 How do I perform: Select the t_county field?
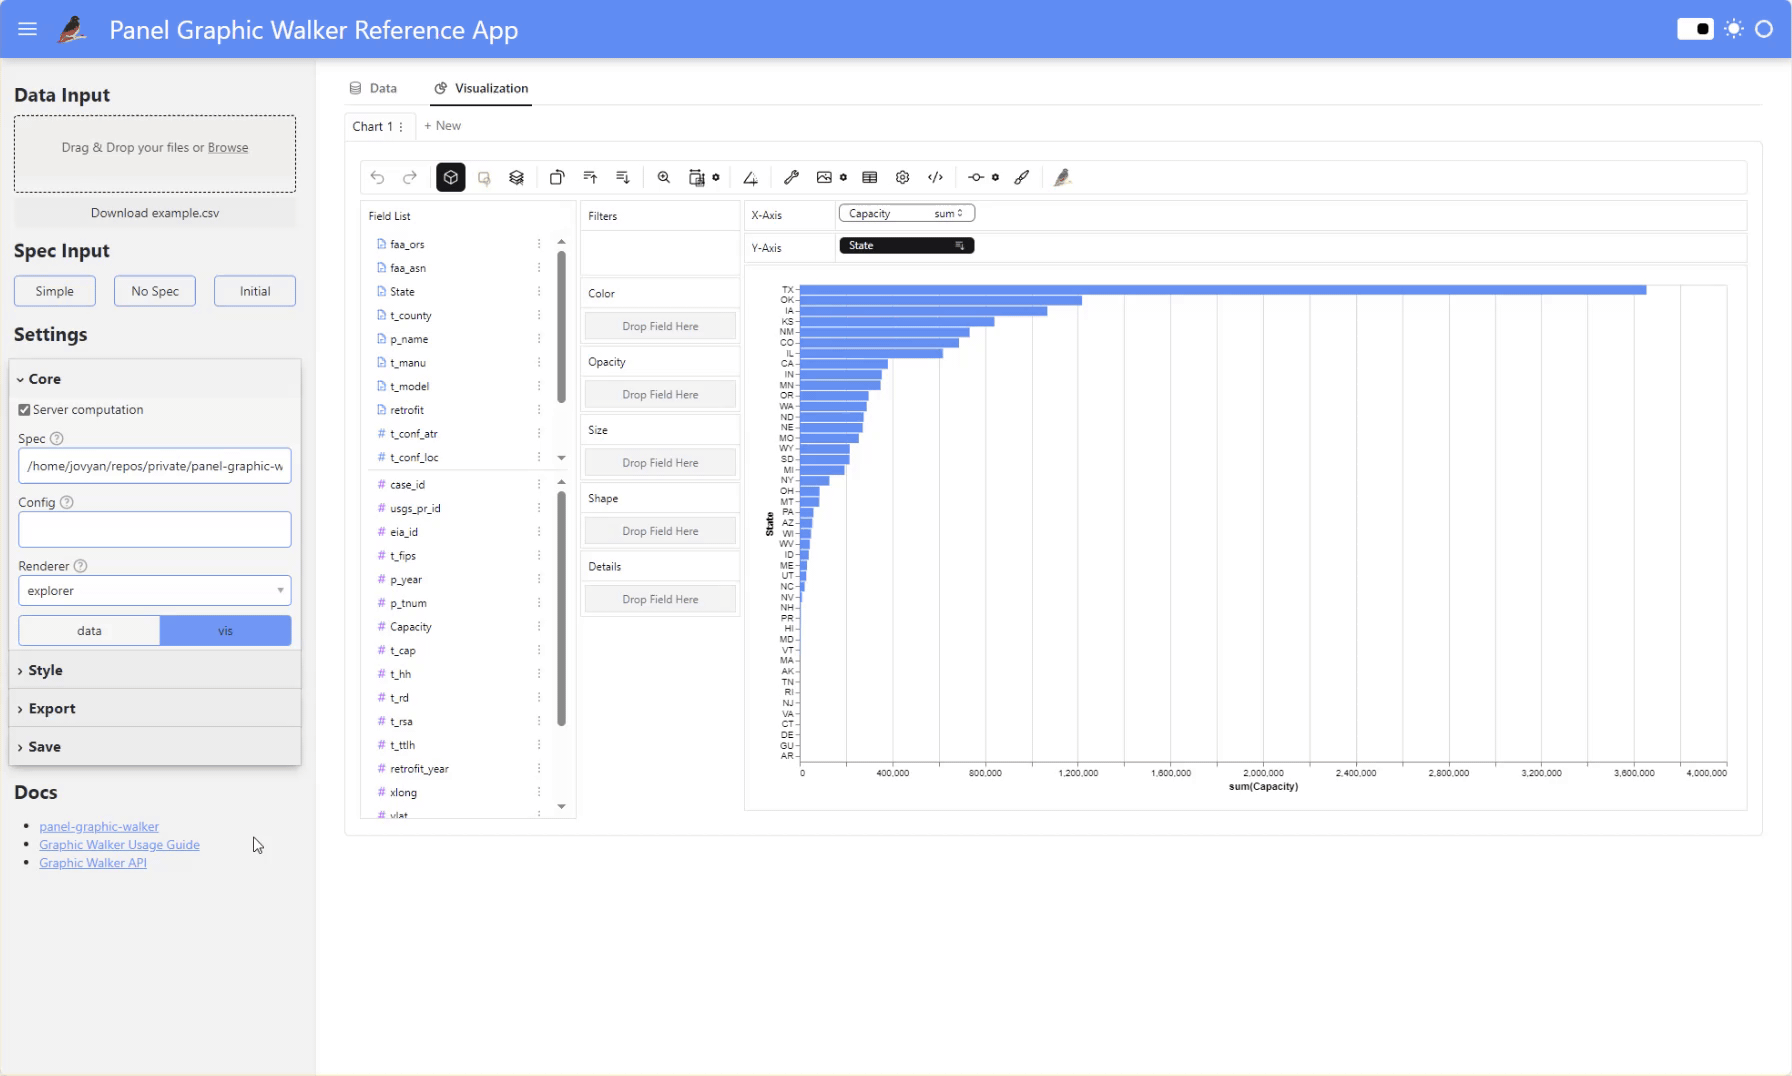pos(411,315)
